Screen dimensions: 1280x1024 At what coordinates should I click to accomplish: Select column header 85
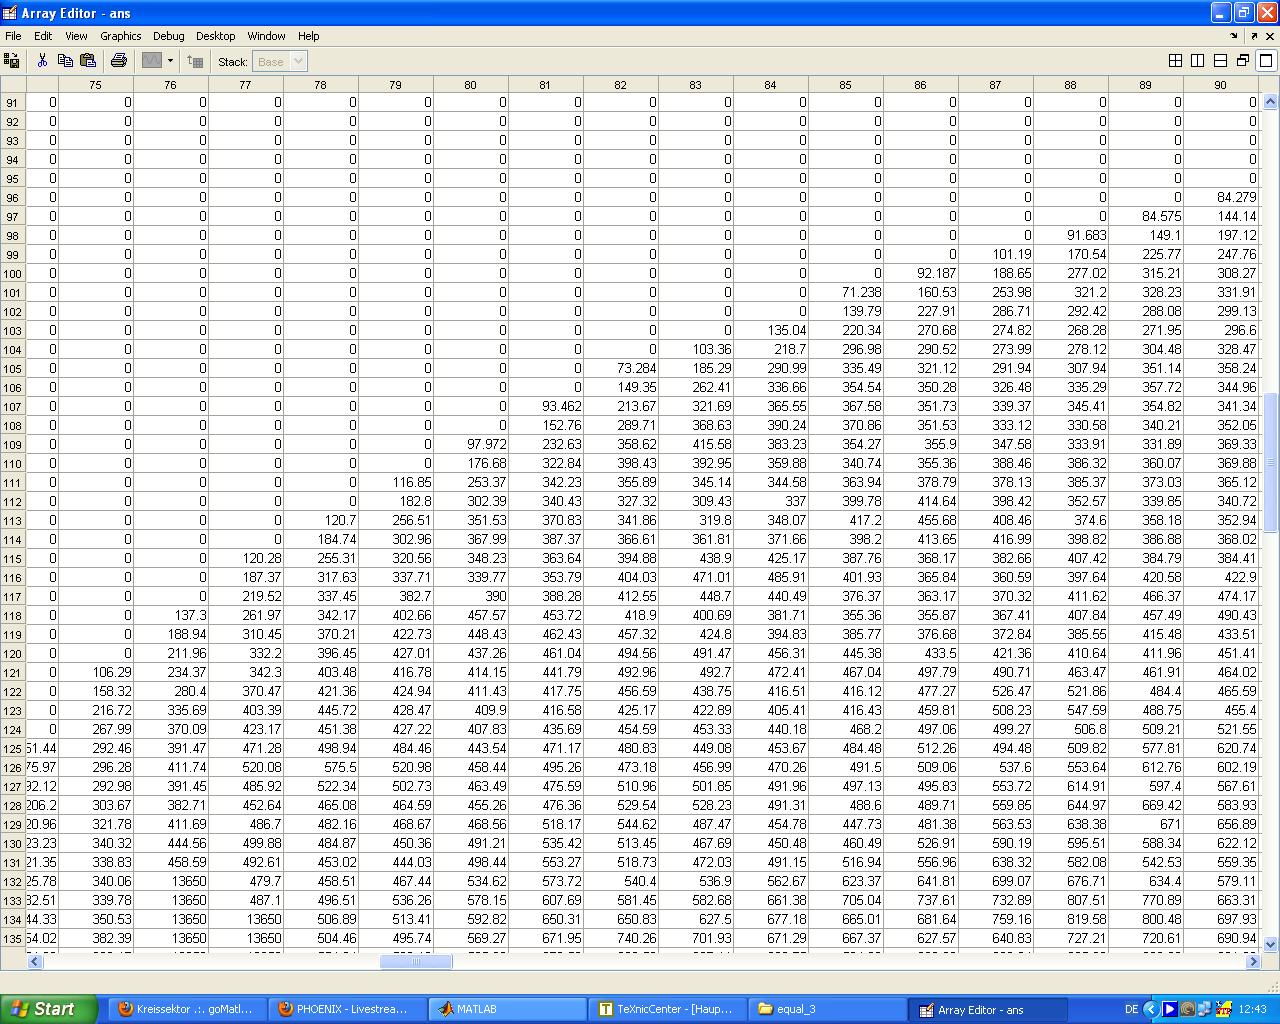coord(845,85)
